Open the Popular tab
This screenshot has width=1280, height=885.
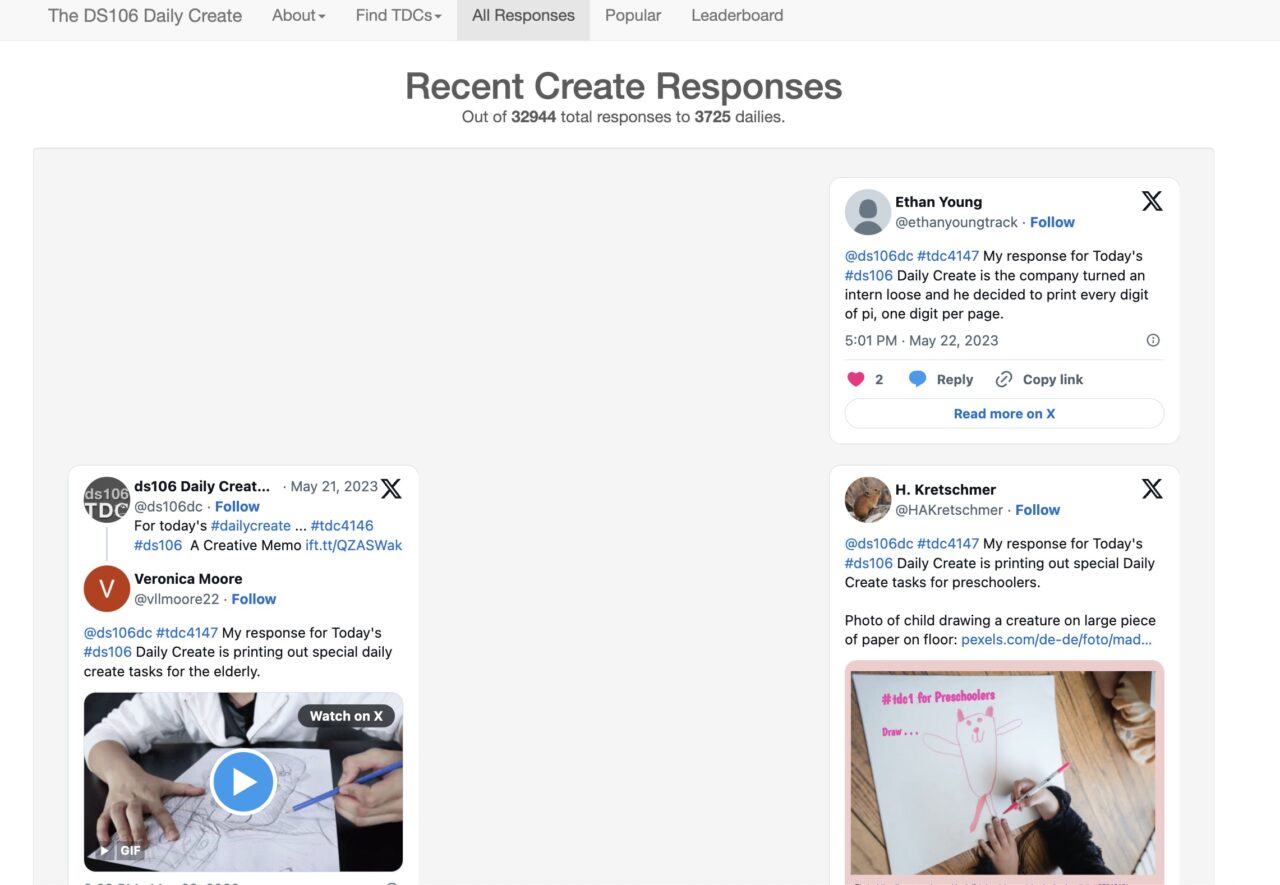point(632,16)
